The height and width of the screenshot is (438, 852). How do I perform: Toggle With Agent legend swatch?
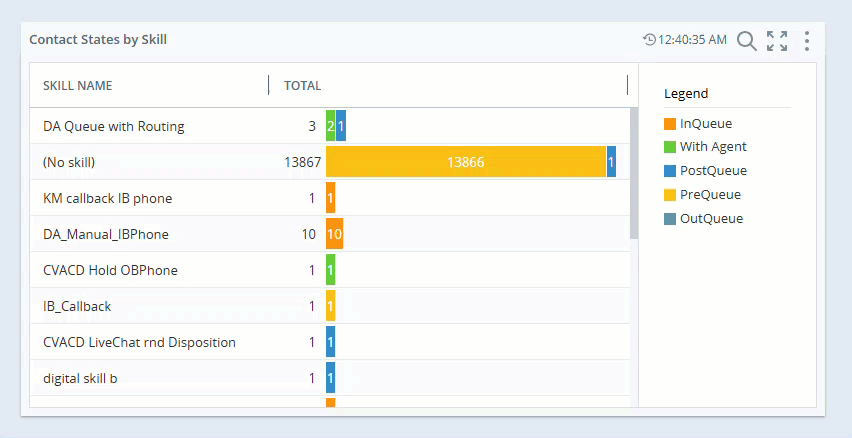pos(670,147)
